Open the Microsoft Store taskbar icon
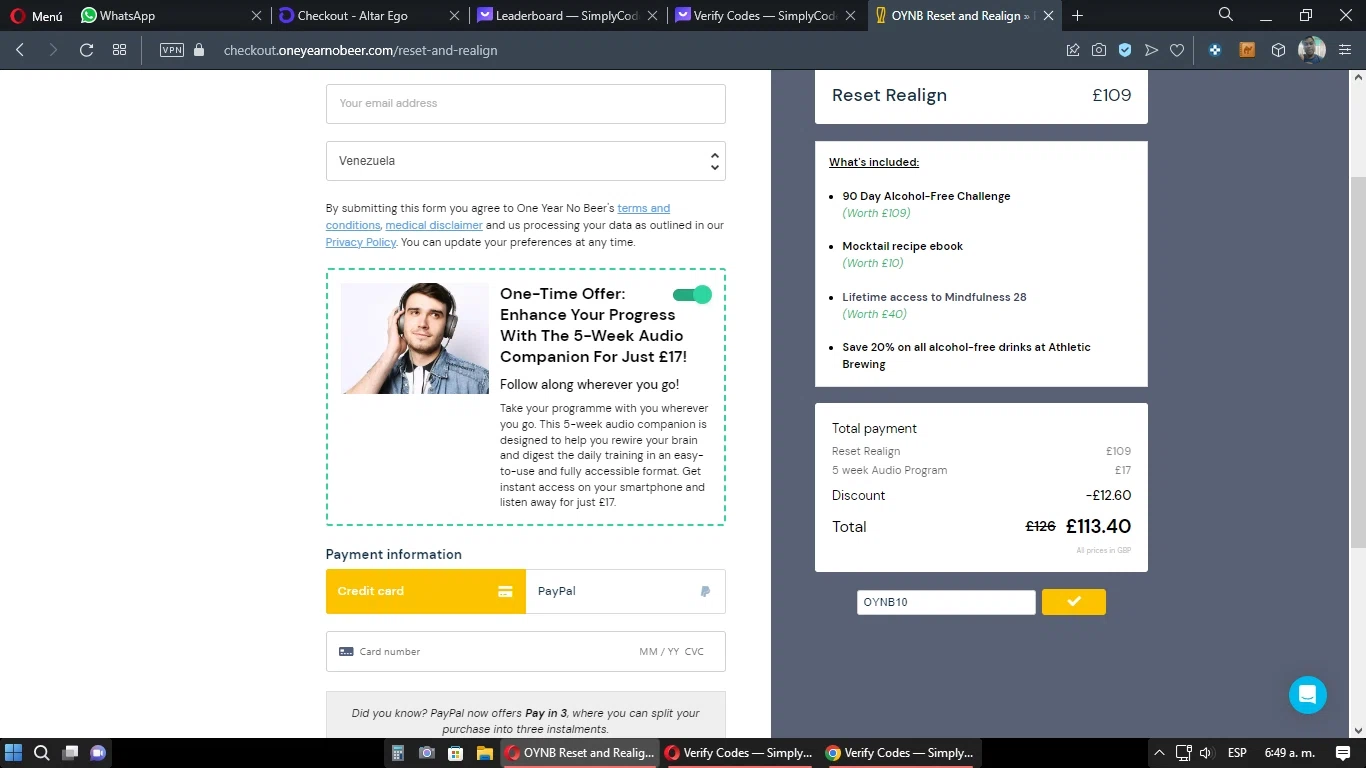 tap(455, 753)
